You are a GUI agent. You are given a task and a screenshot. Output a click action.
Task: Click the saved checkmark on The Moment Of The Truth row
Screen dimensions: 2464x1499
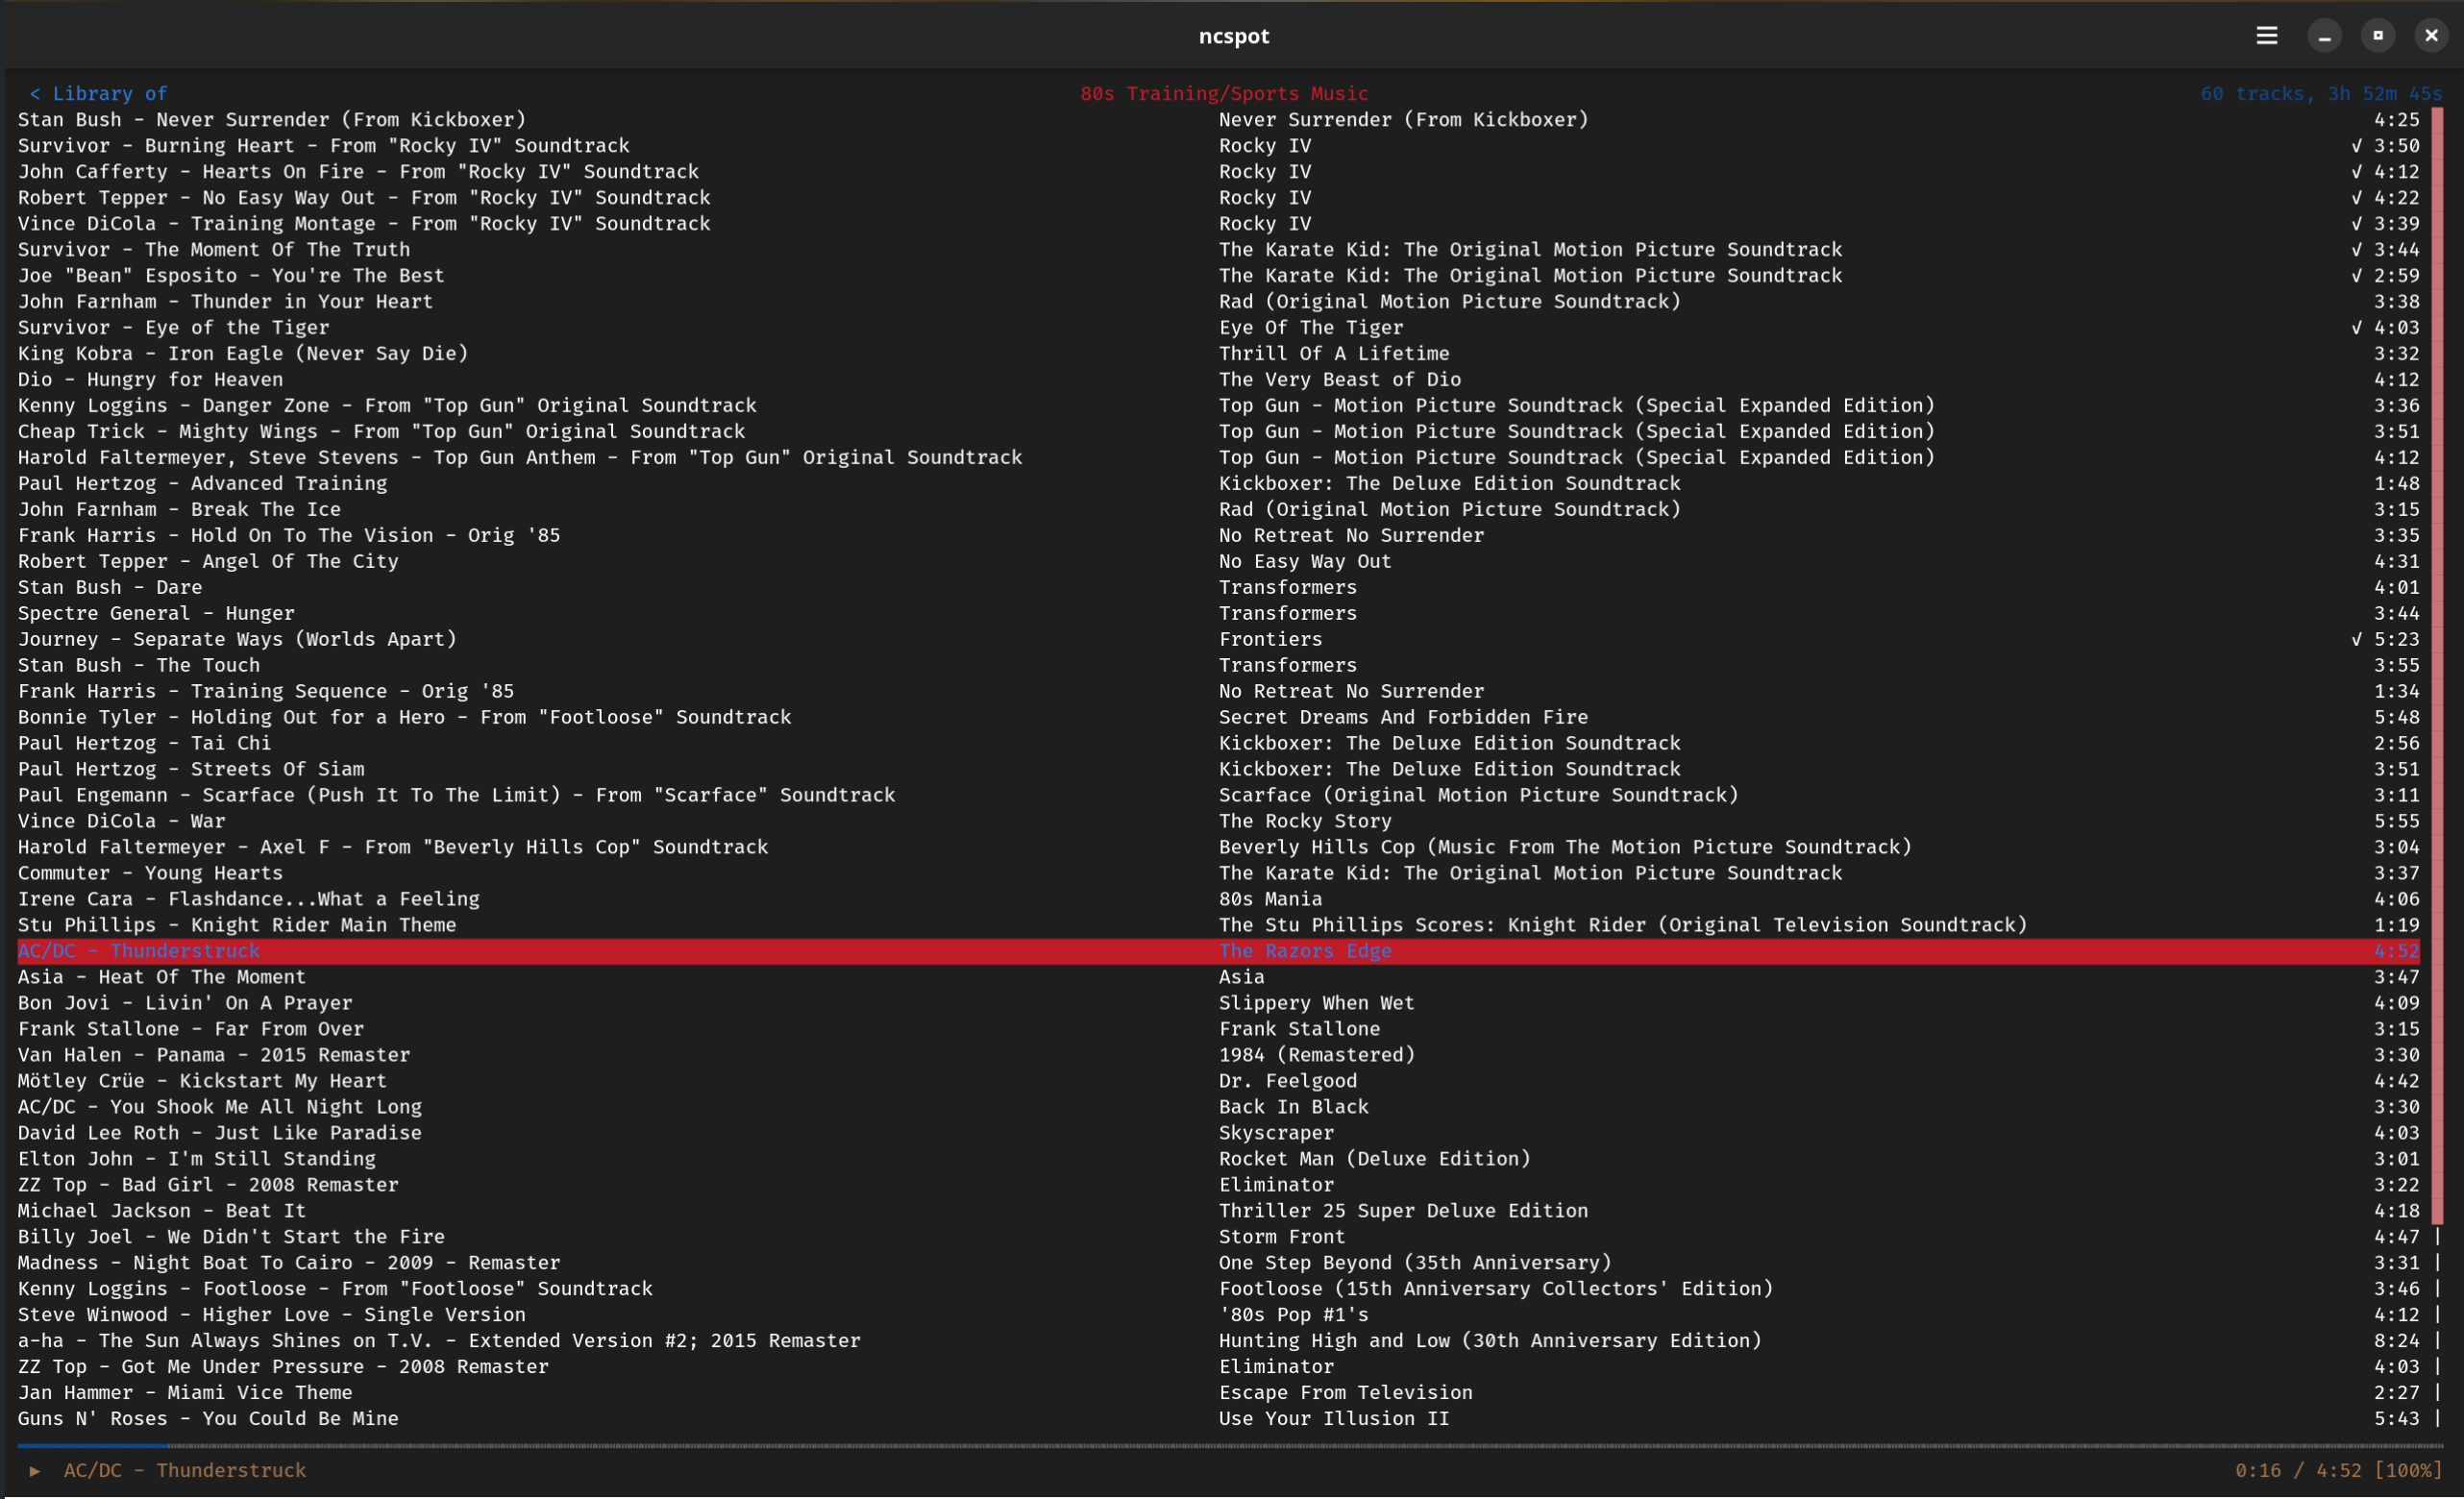(x=2357, y=250)
